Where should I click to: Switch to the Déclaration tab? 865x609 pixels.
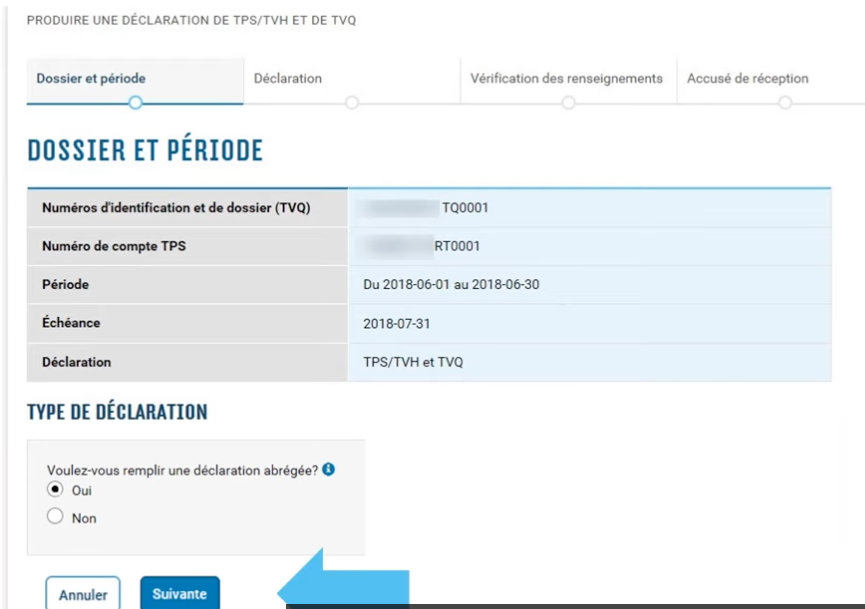pos(288,79)
